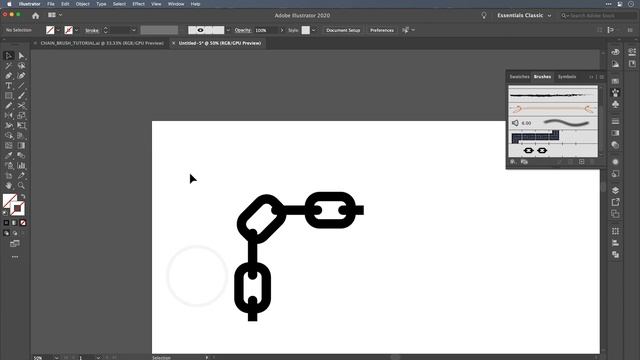640x360 pixels.
Task: Click the Preferences button
Action: (382, 30)
